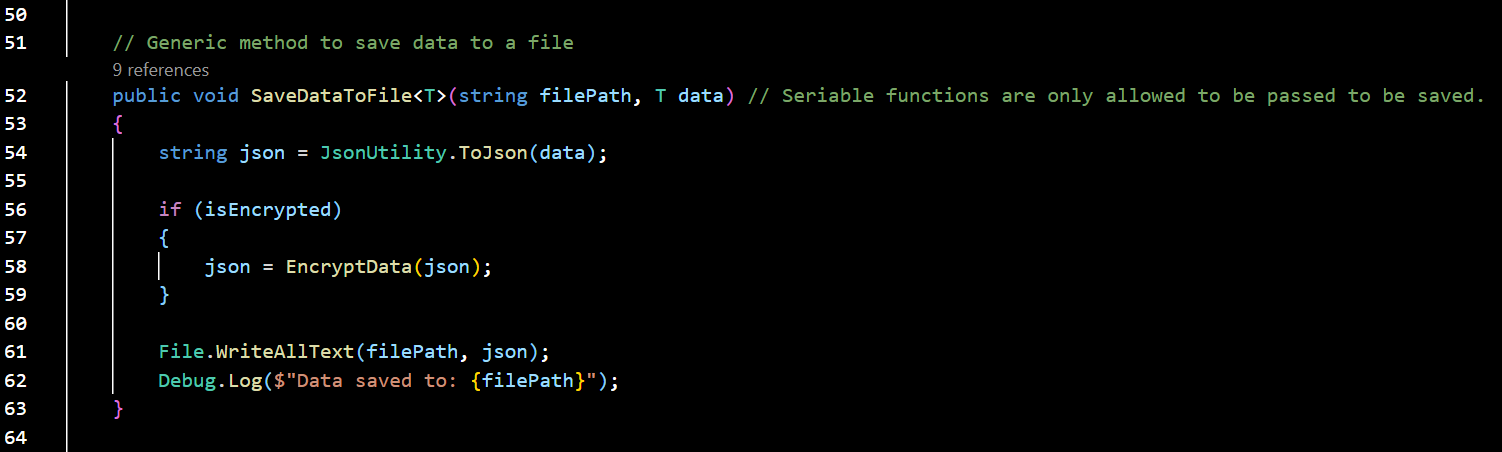Viewport: 1502px width, 452px height.
Task: Click the isEncrypted condition variable
Action: click(268, 210)
